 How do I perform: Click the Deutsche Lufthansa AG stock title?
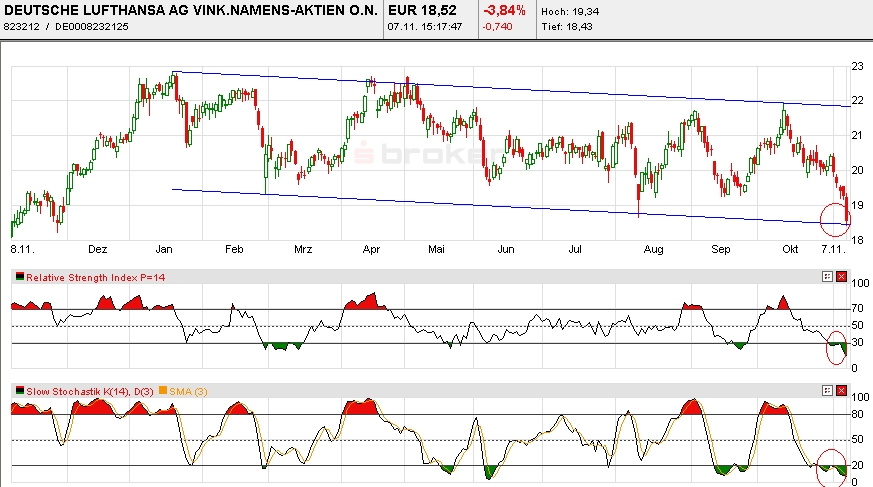click(190, 9)
